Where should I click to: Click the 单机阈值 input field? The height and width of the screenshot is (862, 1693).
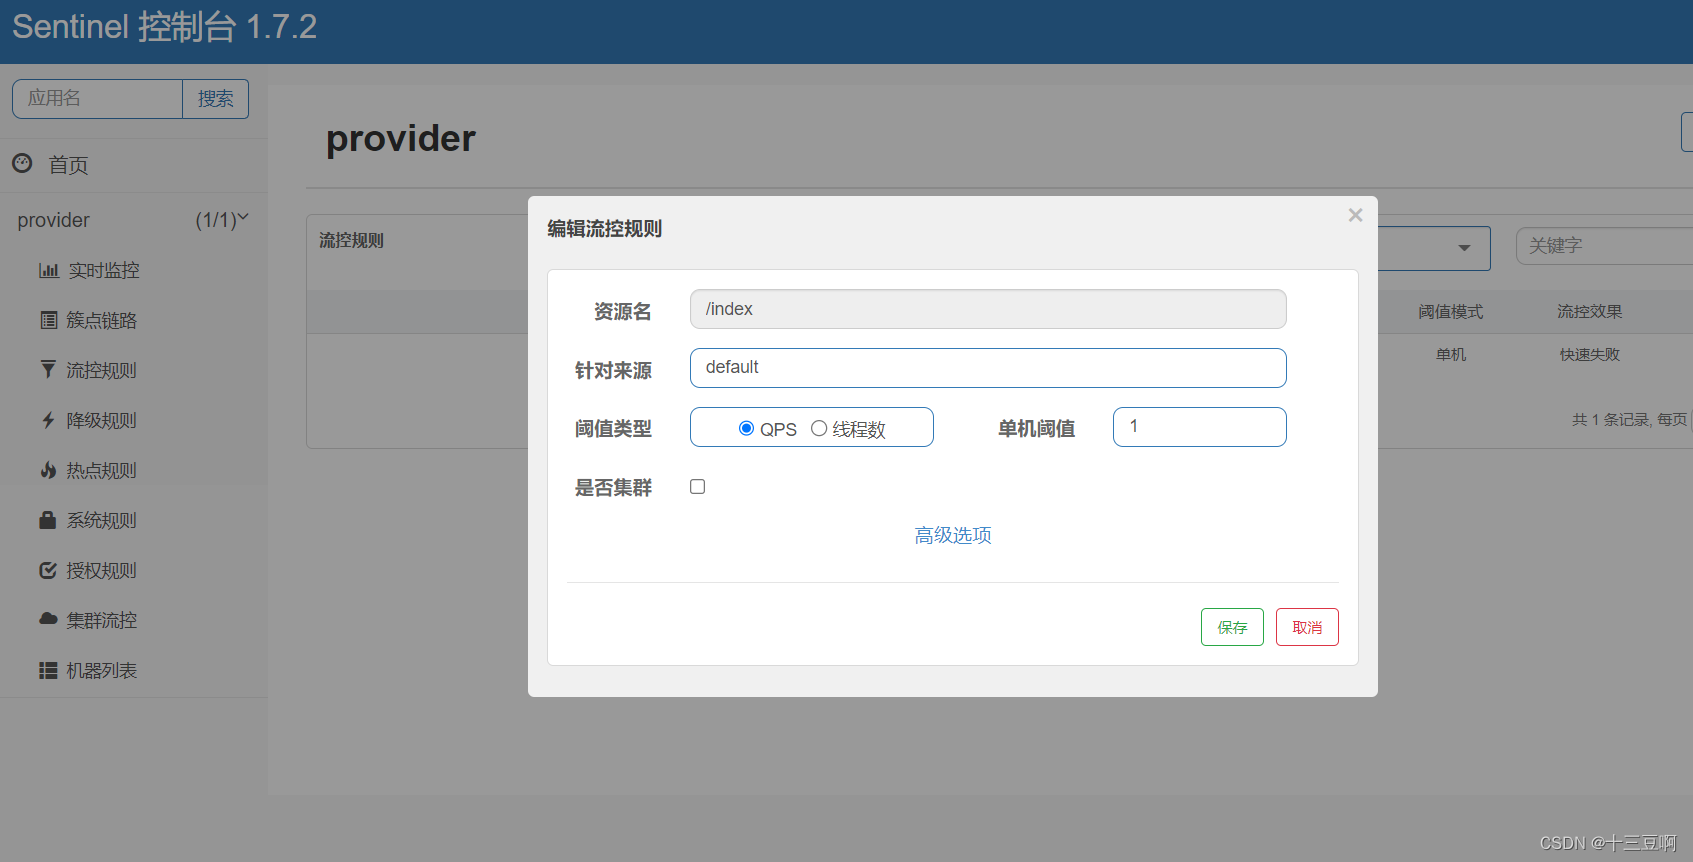click(x=1200, y=427)
